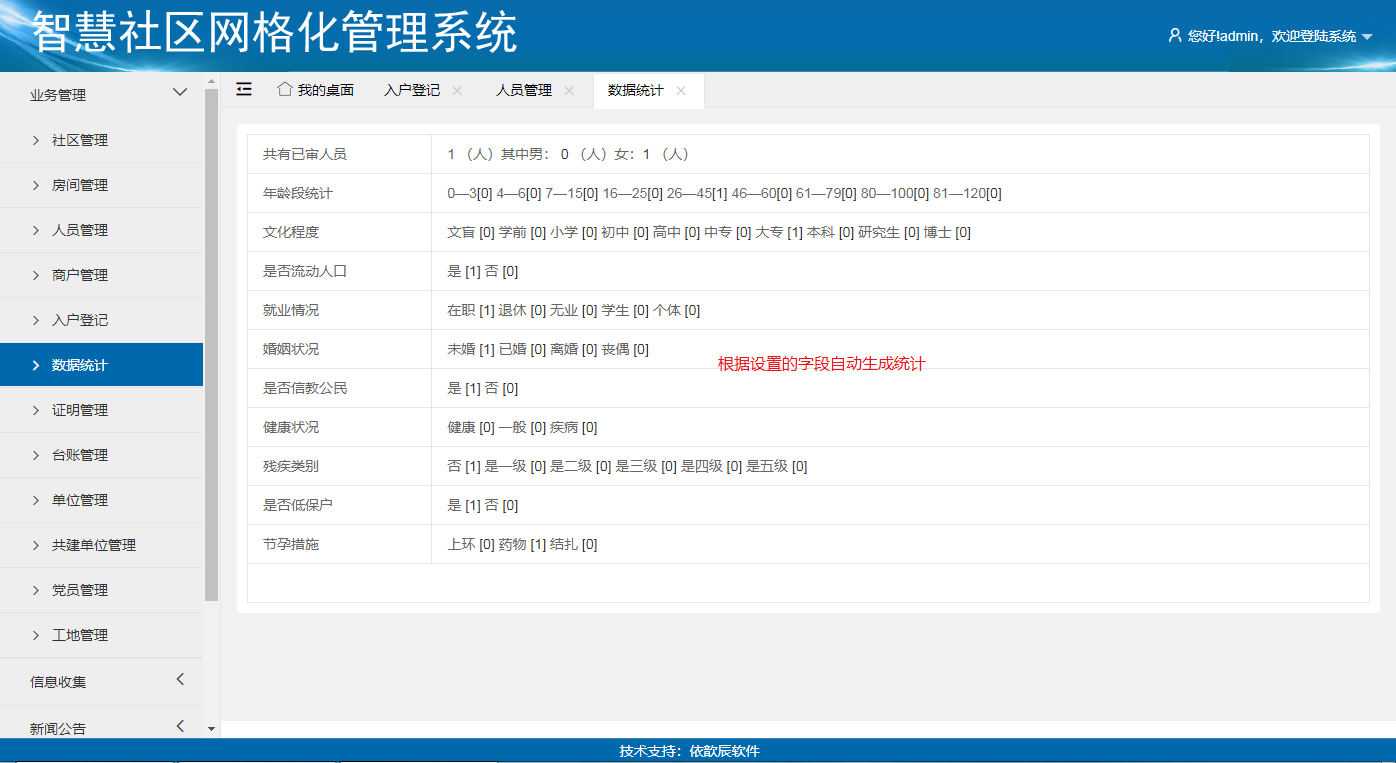Open the admin user dropdown arrow
This screenshot has width=1396, height=763.
1367,37
